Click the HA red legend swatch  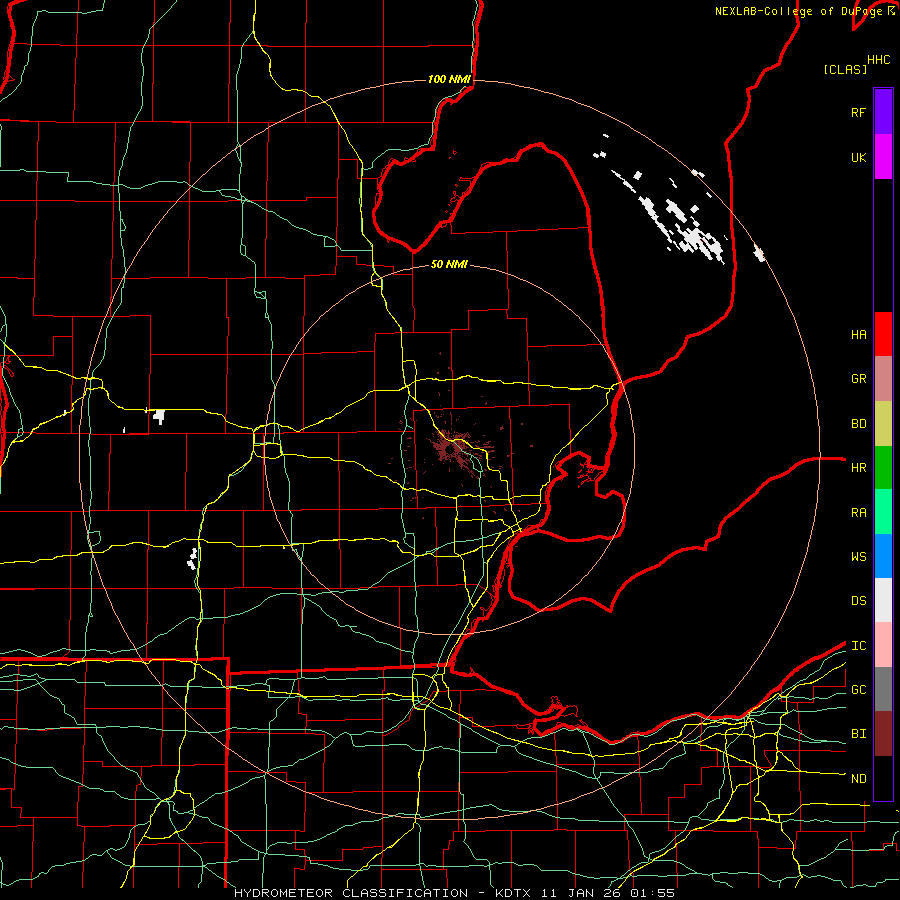coord(883,334)
